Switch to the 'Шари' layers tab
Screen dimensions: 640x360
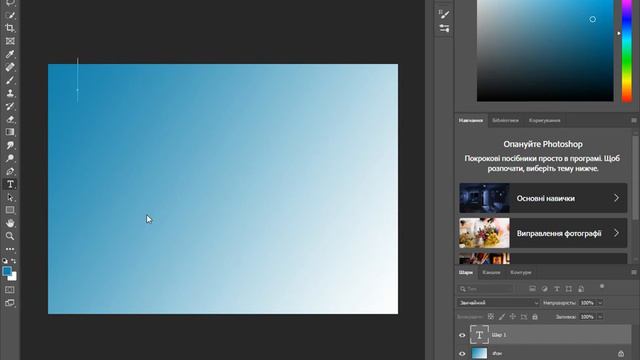(466, 272)
